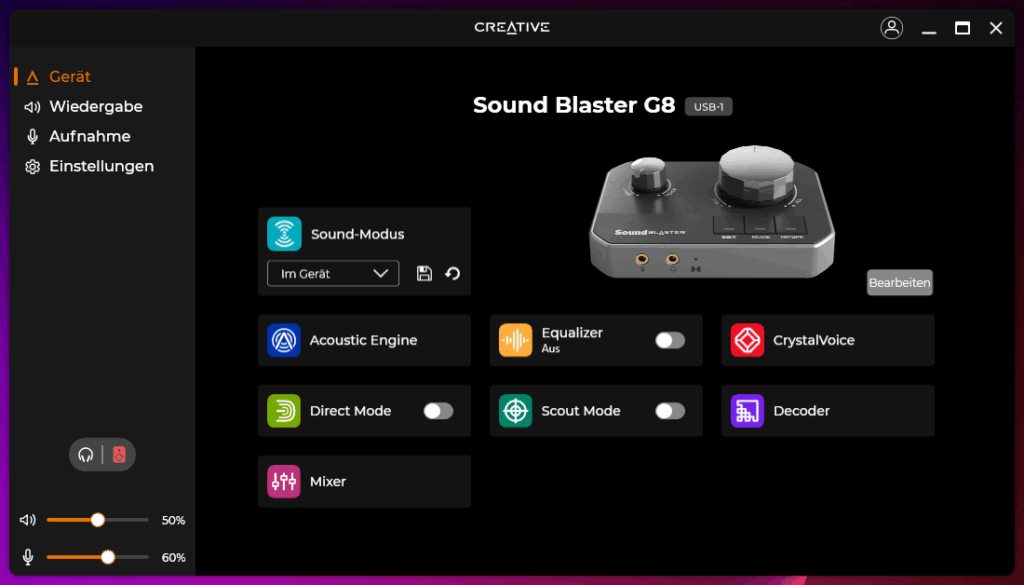Open the Decoder icon
Screen dimensions: 1024x585
tap(747, 411)
